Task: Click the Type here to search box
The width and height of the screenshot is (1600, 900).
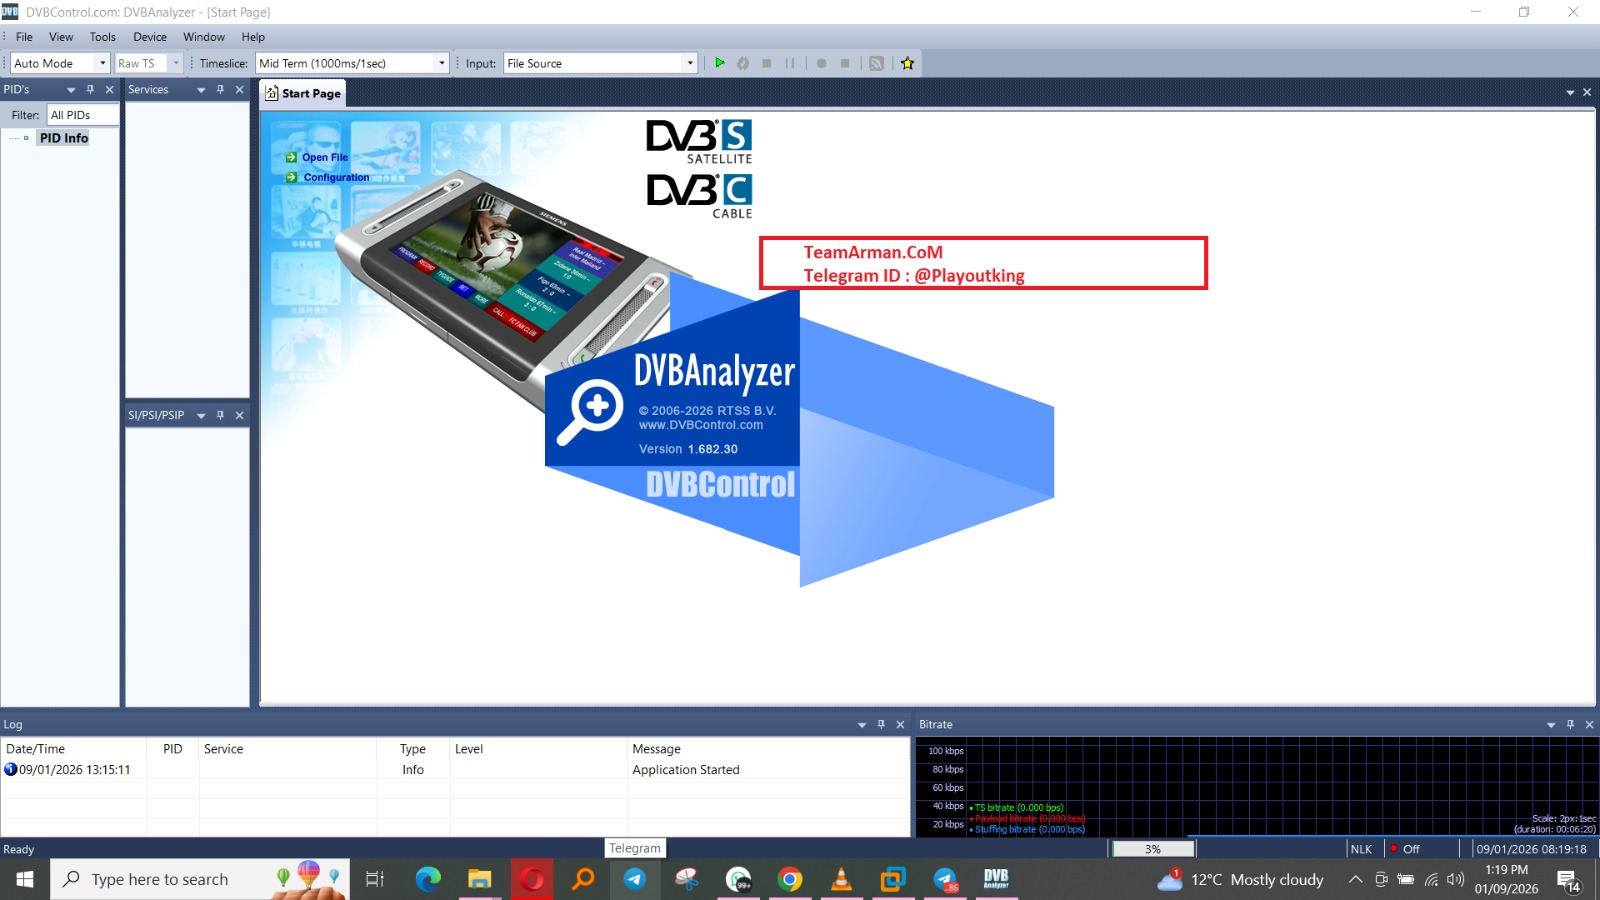Action: pos(200,879)
